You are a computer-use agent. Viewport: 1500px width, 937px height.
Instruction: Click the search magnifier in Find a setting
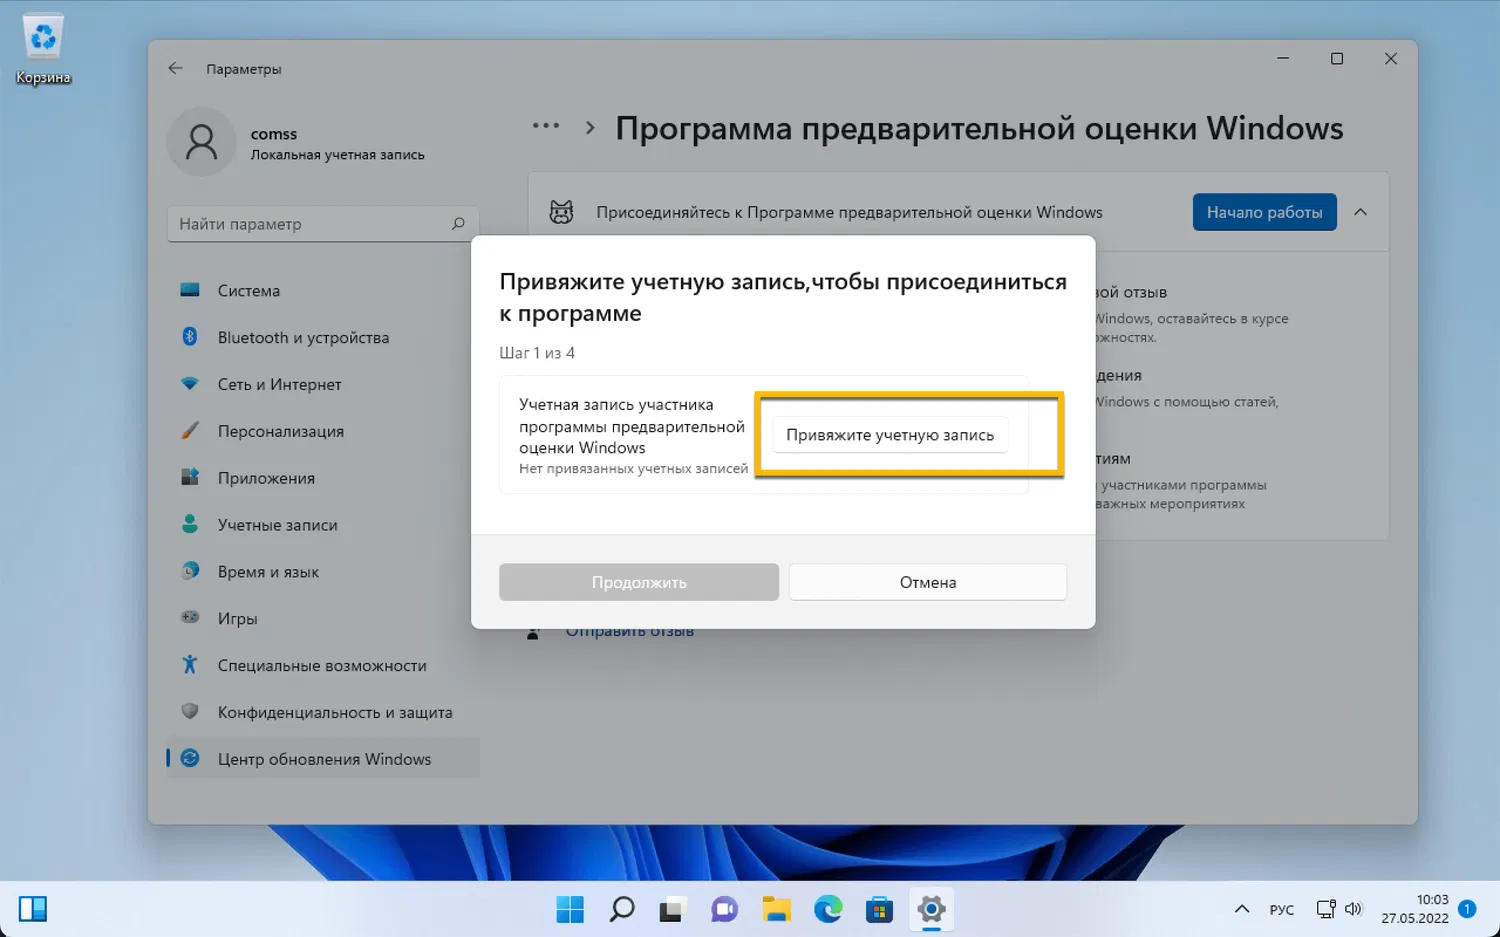tap(458, 224)
